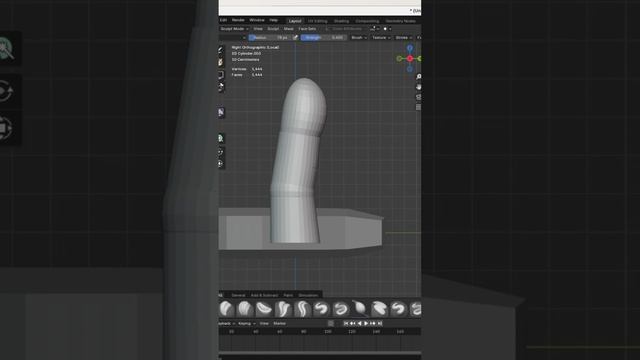The height and width of the screenshot is (360, 640).
Task: Click the blue Z axis on the gizmo
Action: (410, 48)
